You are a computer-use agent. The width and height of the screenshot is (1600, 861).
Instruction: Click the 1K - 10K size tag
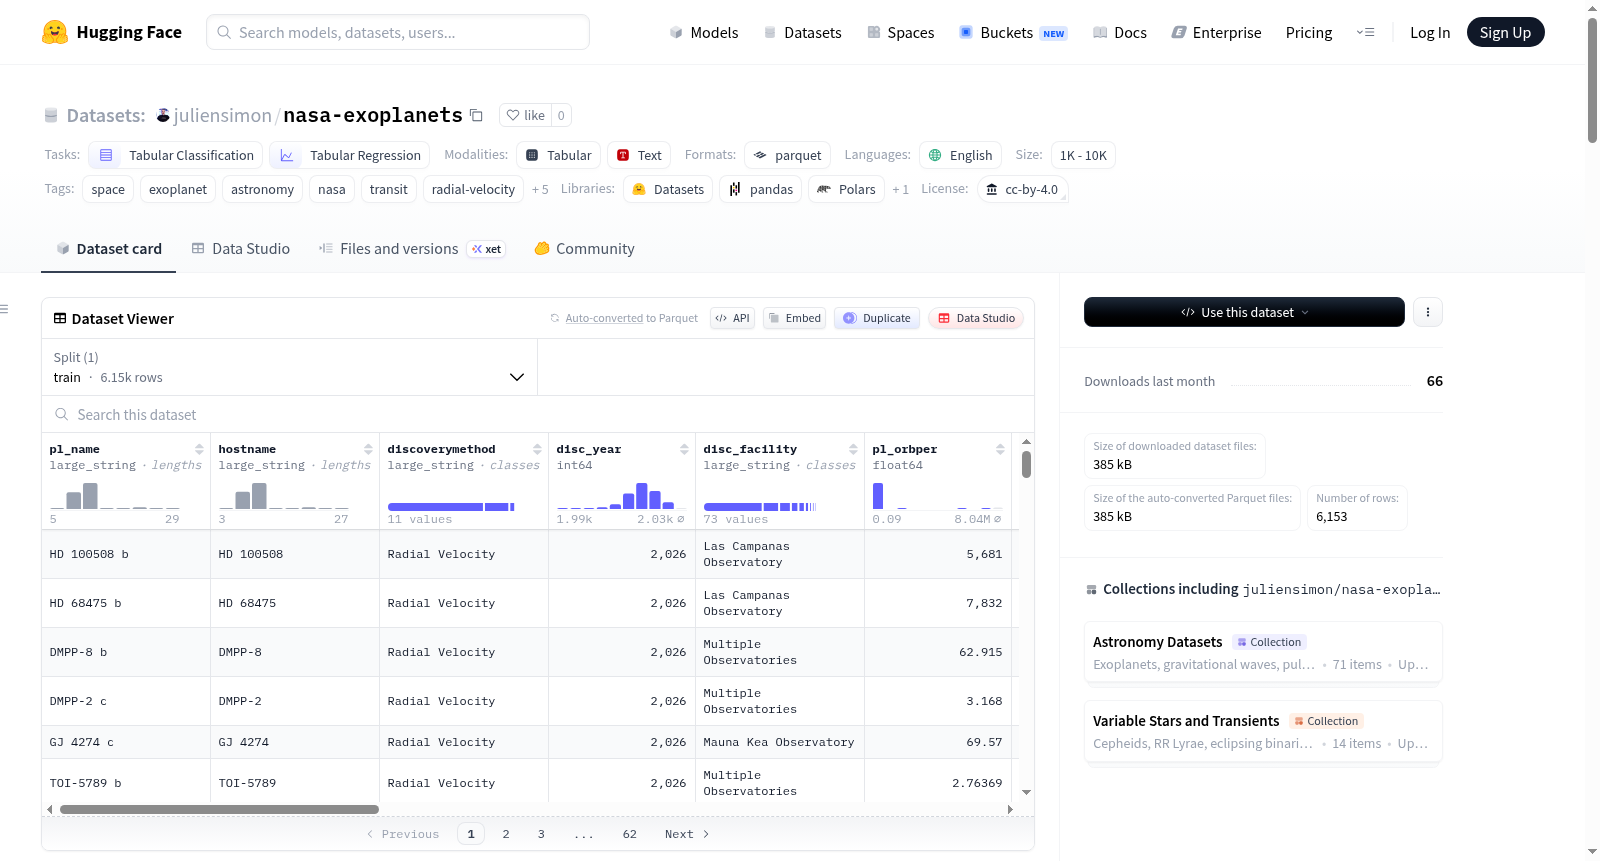[1083, 155]
